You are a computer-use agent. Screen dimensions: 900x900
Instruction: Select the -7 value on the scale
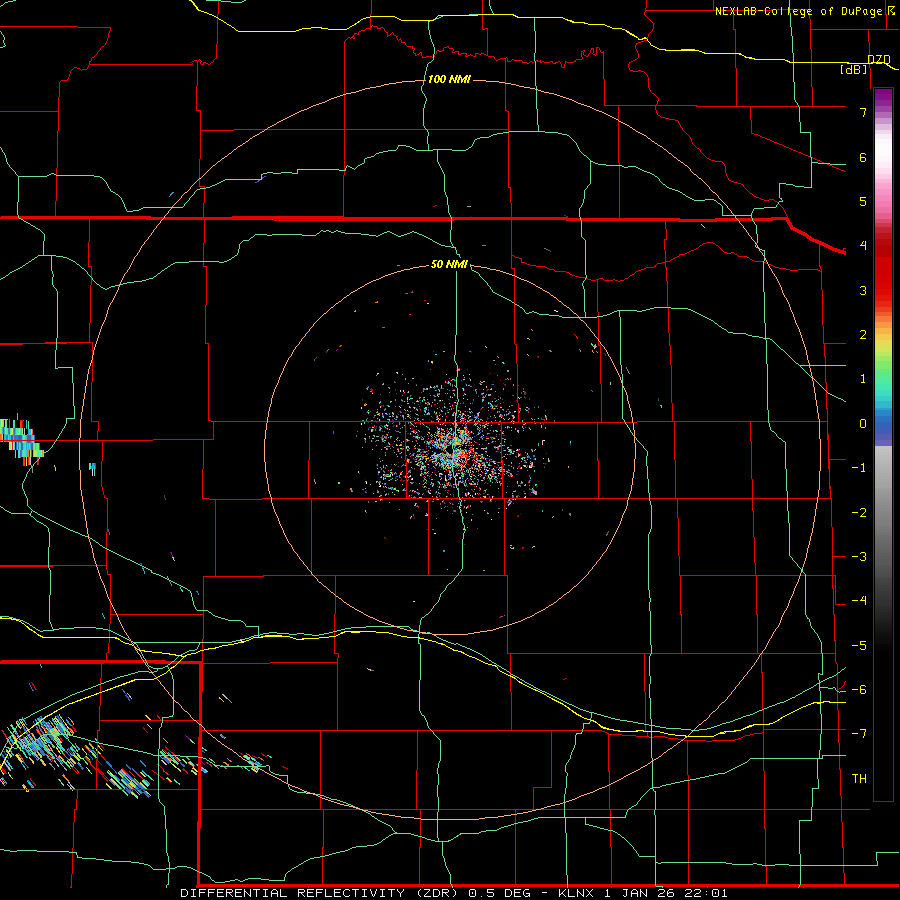coord(859,734)
